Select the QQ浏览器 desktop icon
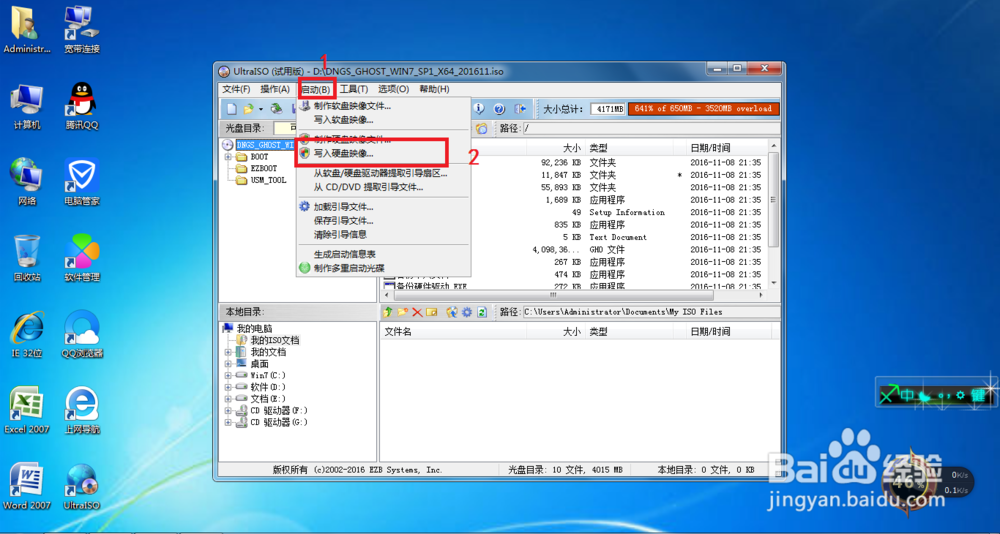The height and width of the screenshot is (534, 1000). point(82,334)
